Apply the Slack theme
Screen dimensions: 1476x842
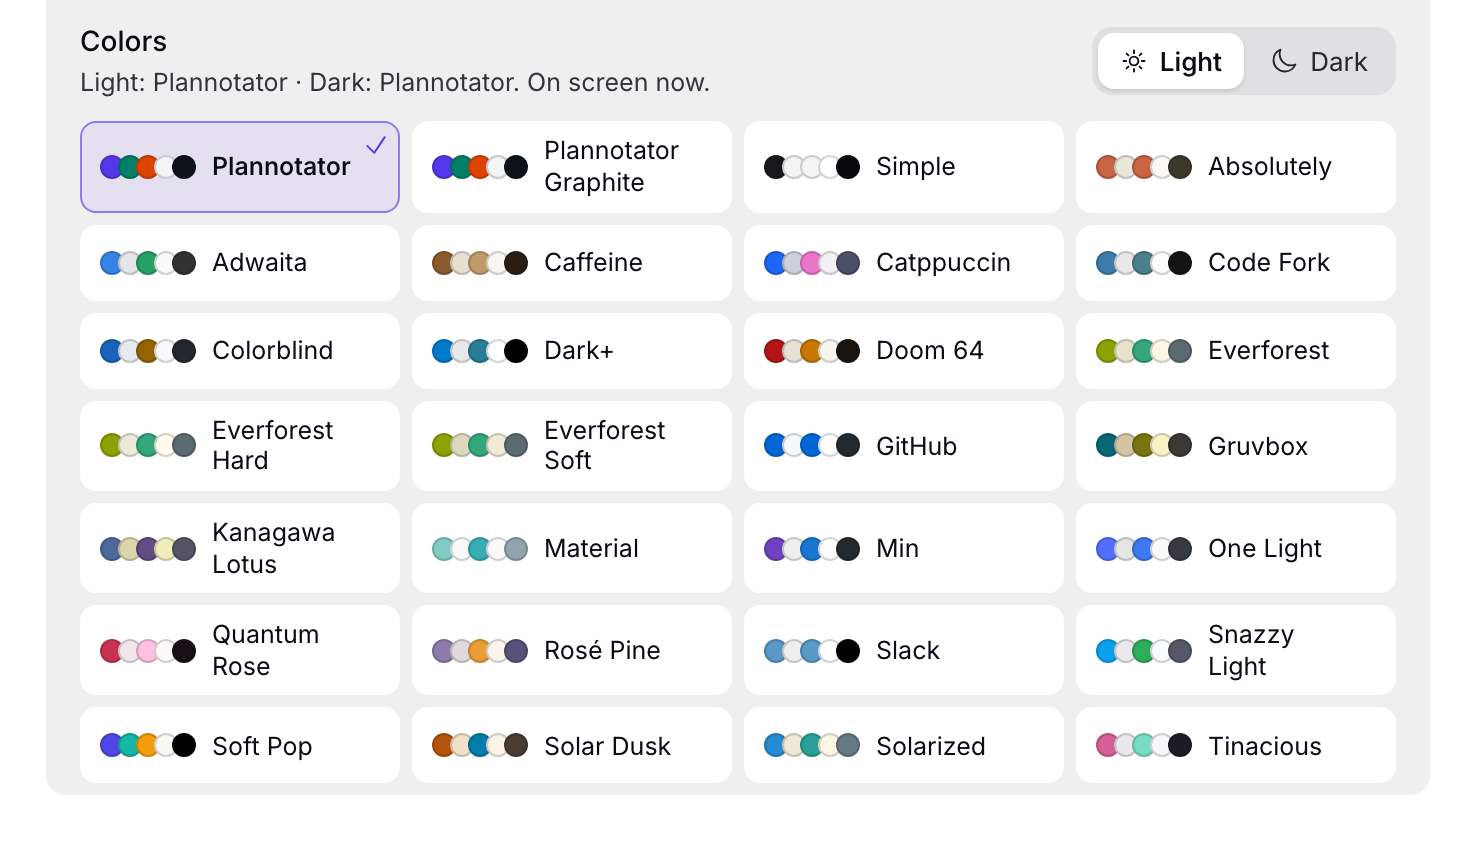click(904, 650)
